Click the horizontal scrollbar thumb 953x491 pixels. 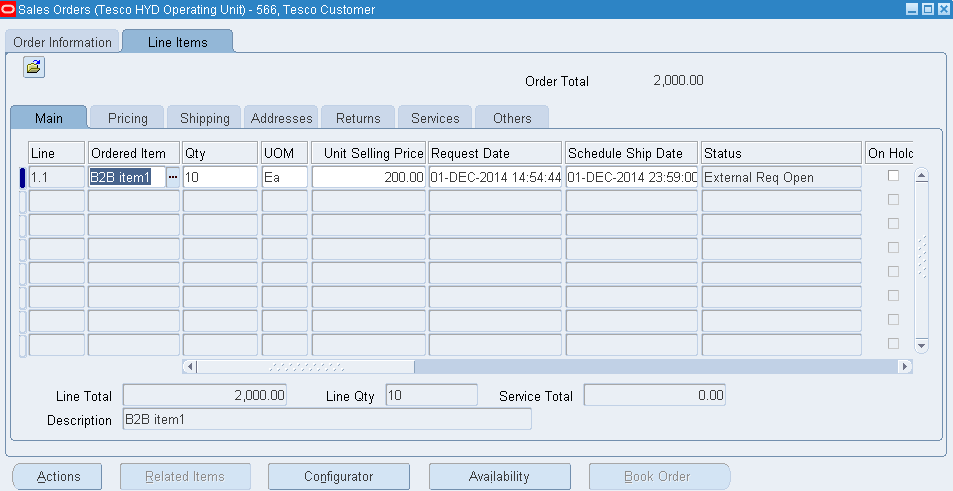[x=306, y=366]
